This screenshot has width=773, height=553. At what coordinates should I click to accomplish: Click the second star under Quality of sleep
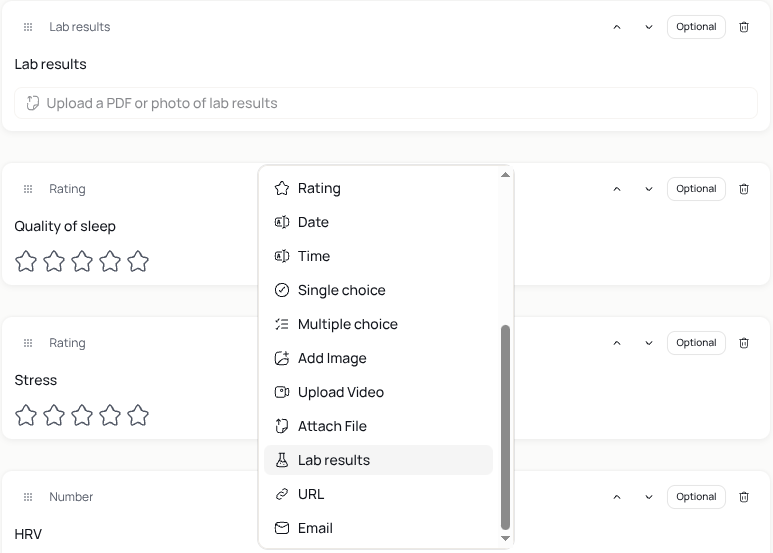click(54, 261)
